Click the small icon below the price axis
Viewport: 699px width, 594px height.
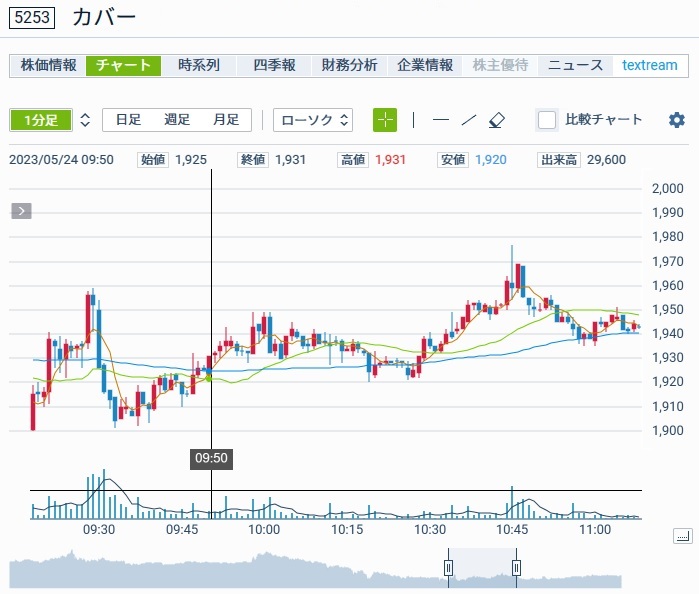(682, 537)
